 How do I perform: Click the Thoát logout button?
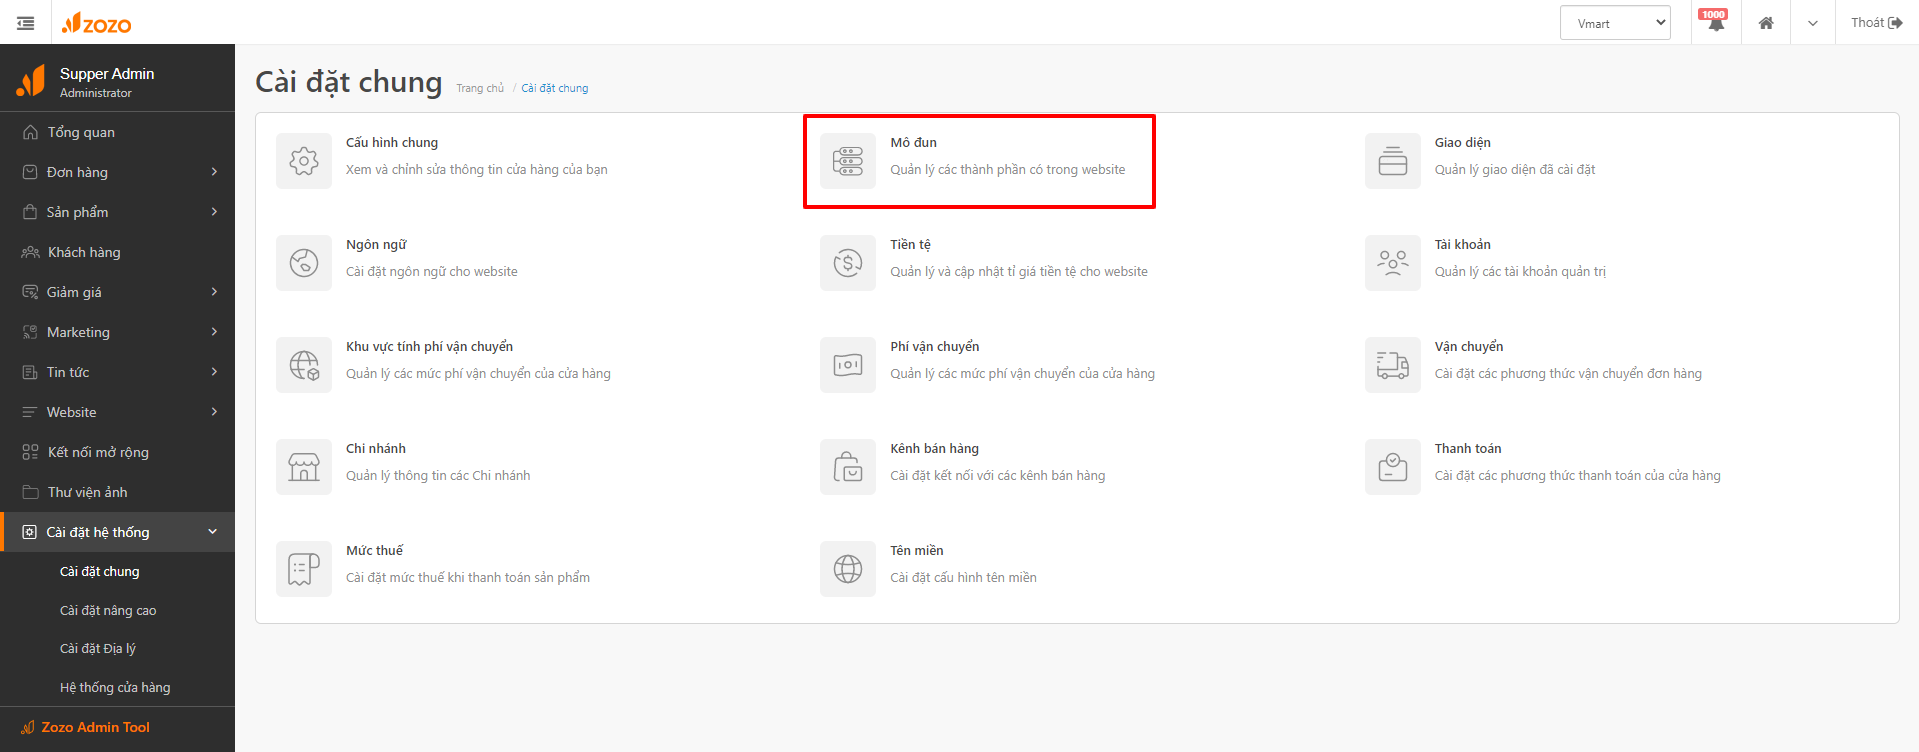(x=1876, y=22)
